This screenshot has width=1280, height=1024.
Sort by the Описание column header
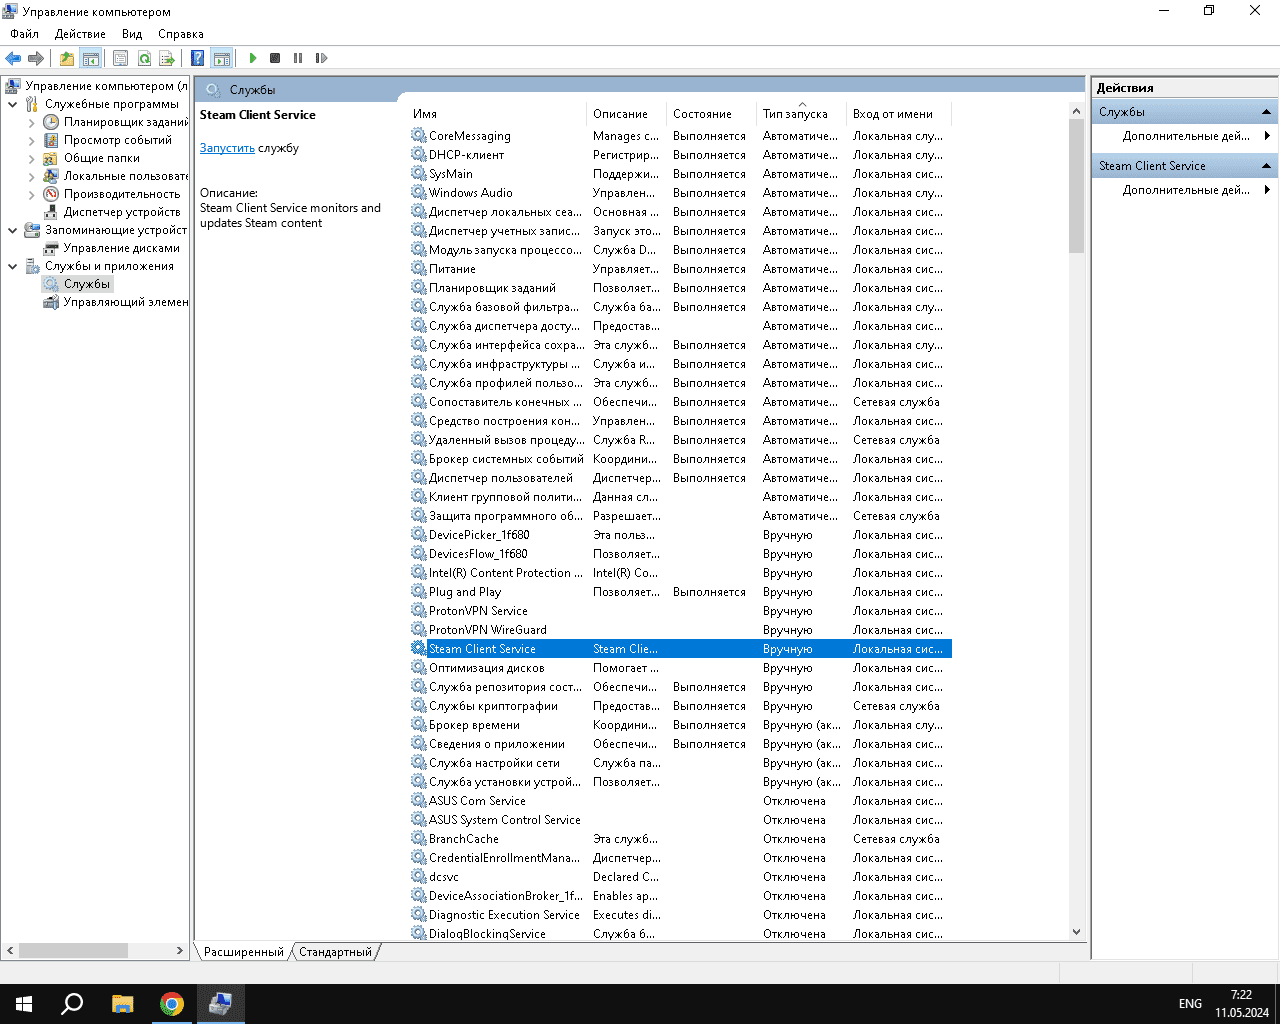[627, 114]
